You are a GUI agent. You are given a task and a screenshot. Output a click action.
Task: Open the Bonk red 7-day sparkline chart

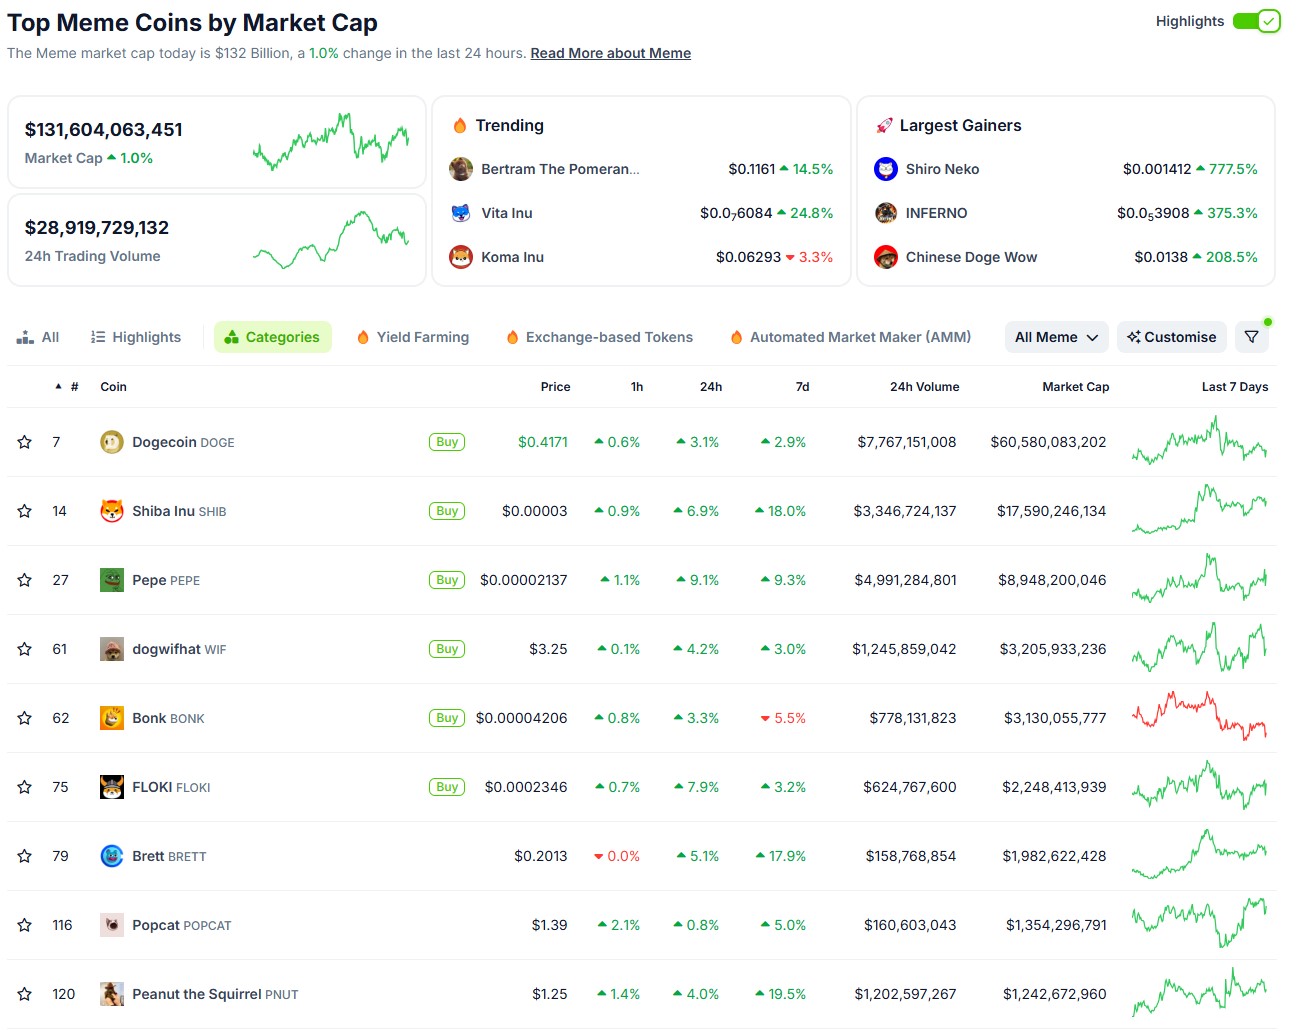click(x=1198, y=717)
